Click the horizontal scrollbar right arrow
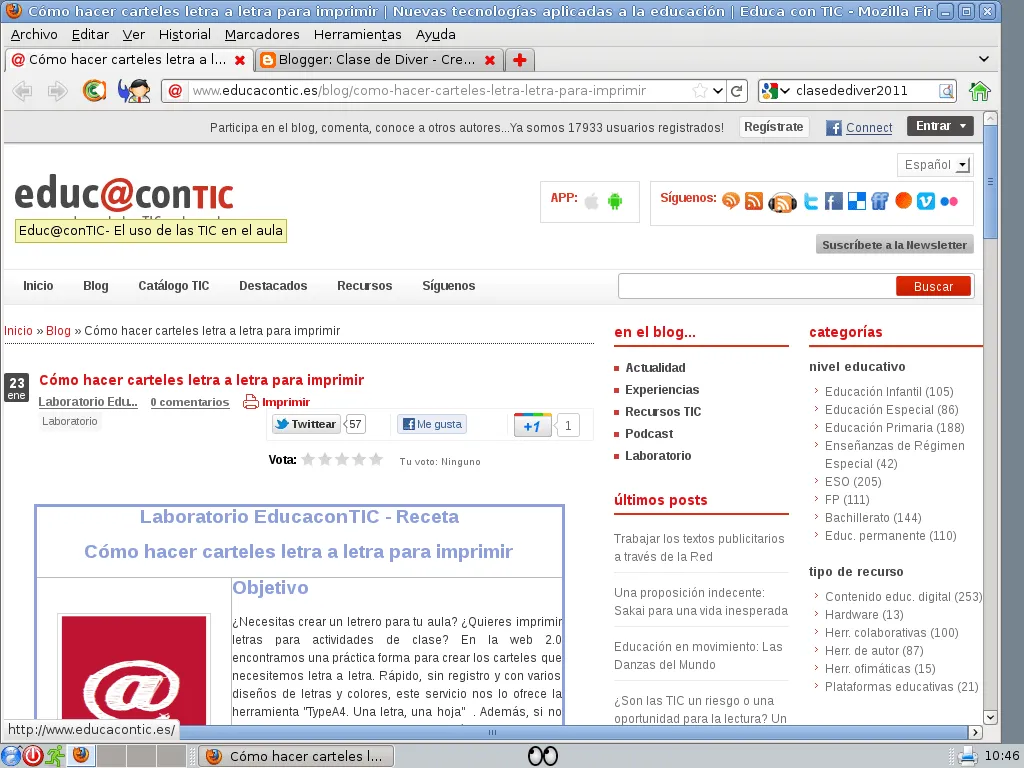The image size is (1024, 768). (975, 732)
